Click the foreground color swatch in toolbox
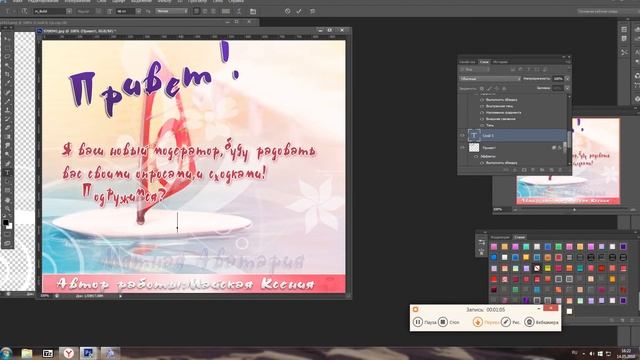The height and width of the screenshot is (360, 640). 5,222
